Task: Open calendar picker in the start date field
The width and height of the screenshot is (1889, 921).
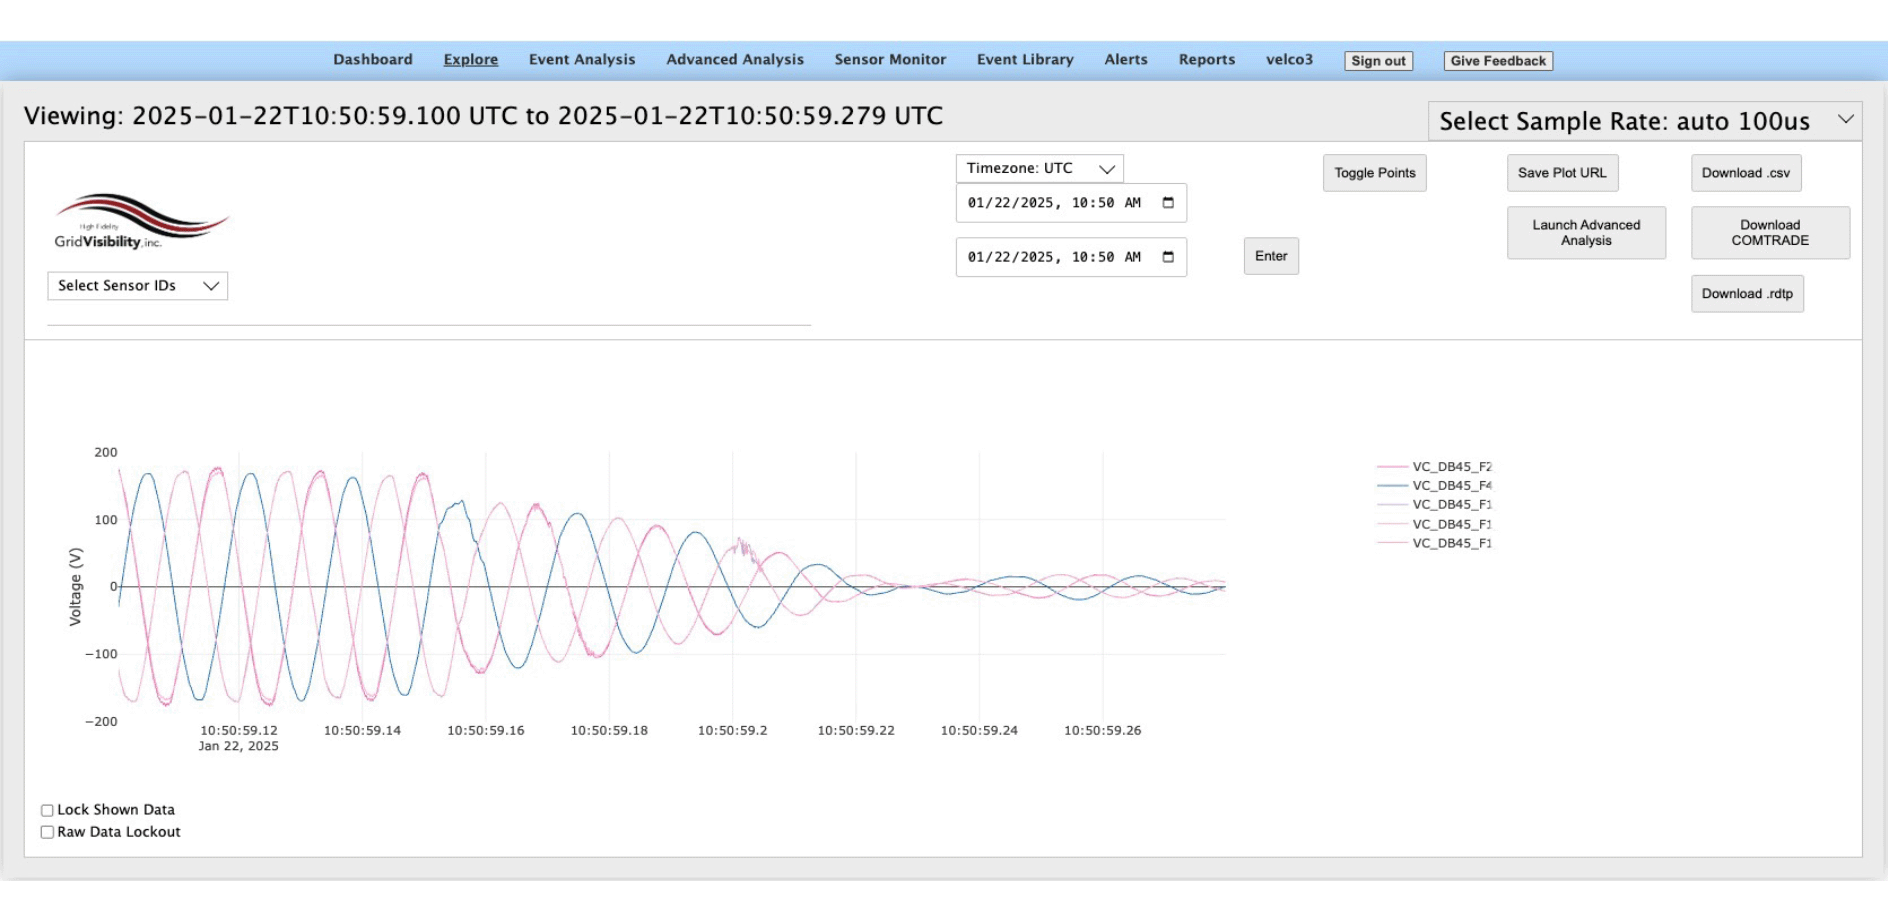Action: (x=1167, y=203)
